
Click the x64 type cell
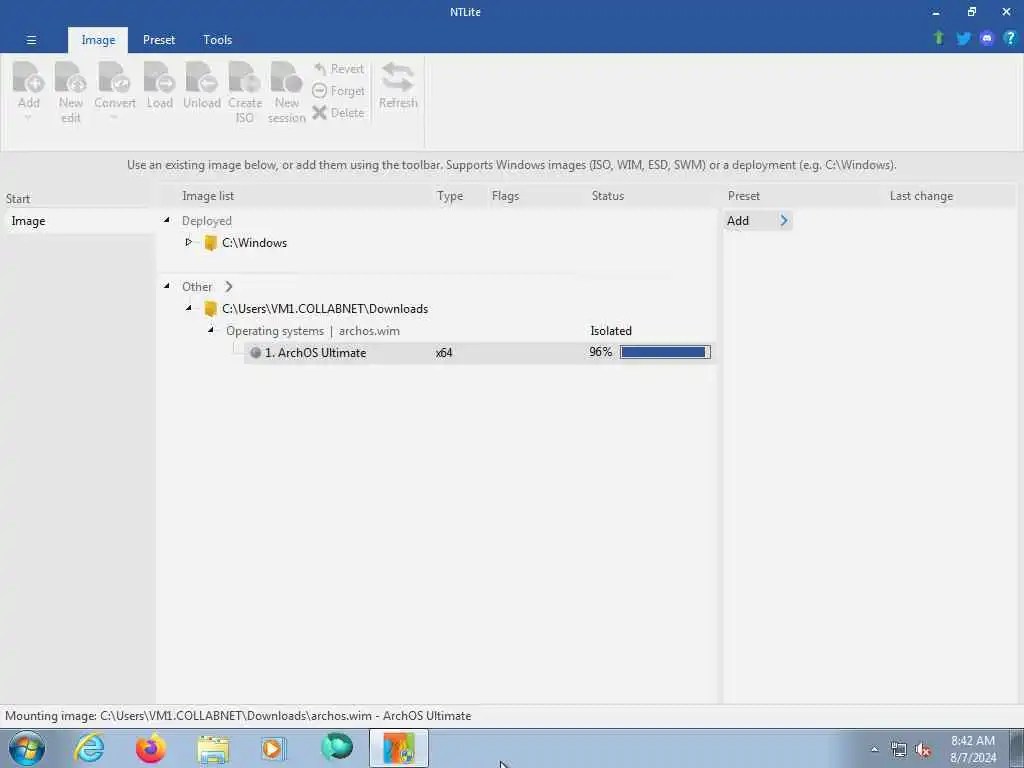(x=444, y=353)
